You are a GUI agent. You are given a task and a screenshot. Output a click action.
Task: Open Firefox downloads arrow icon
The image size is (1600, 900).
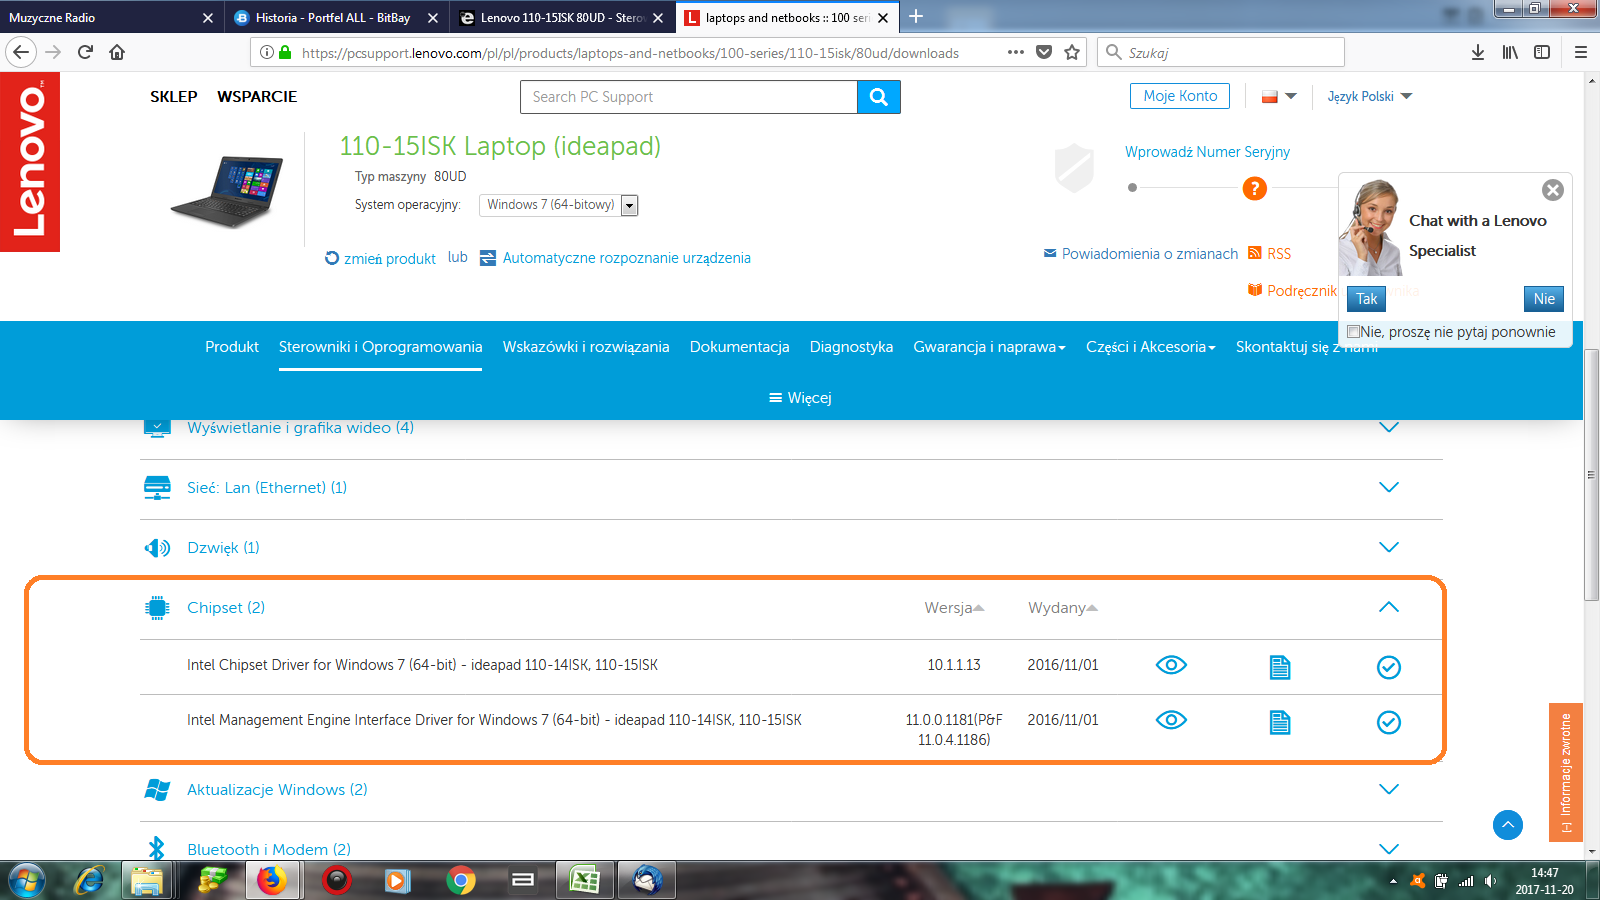[x=1478, y=52]
